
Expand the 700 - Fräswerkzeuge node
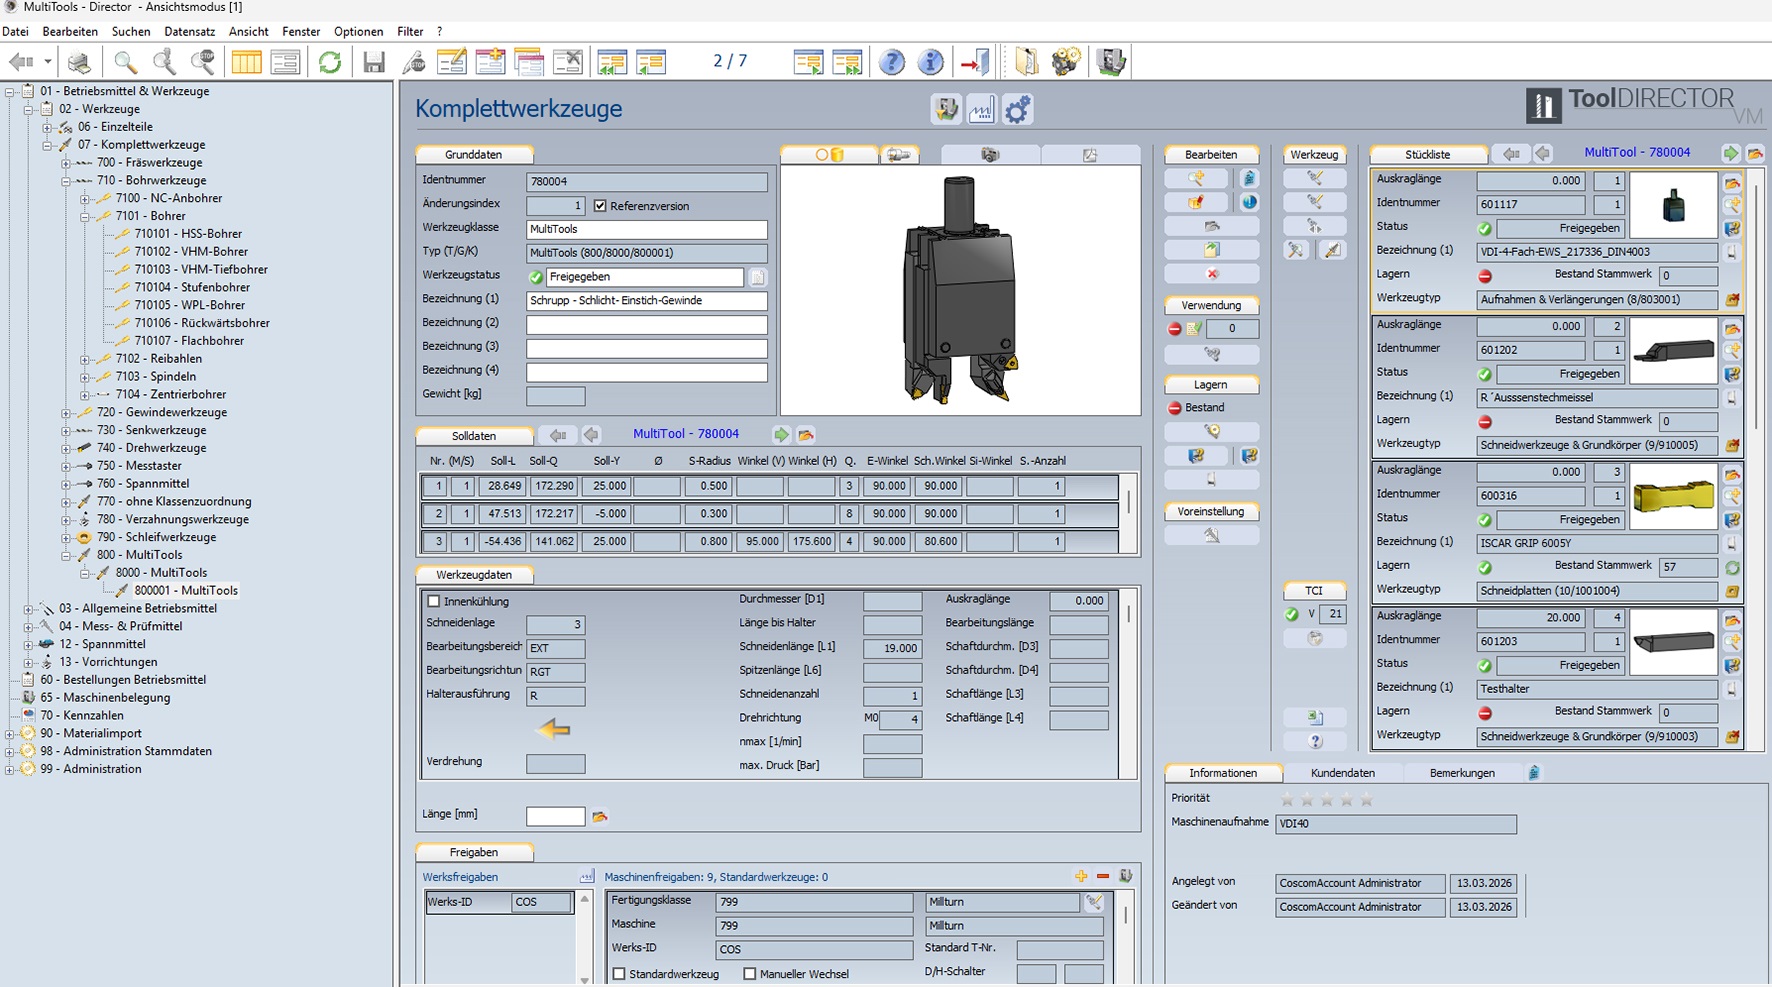(x=66, y=163)
